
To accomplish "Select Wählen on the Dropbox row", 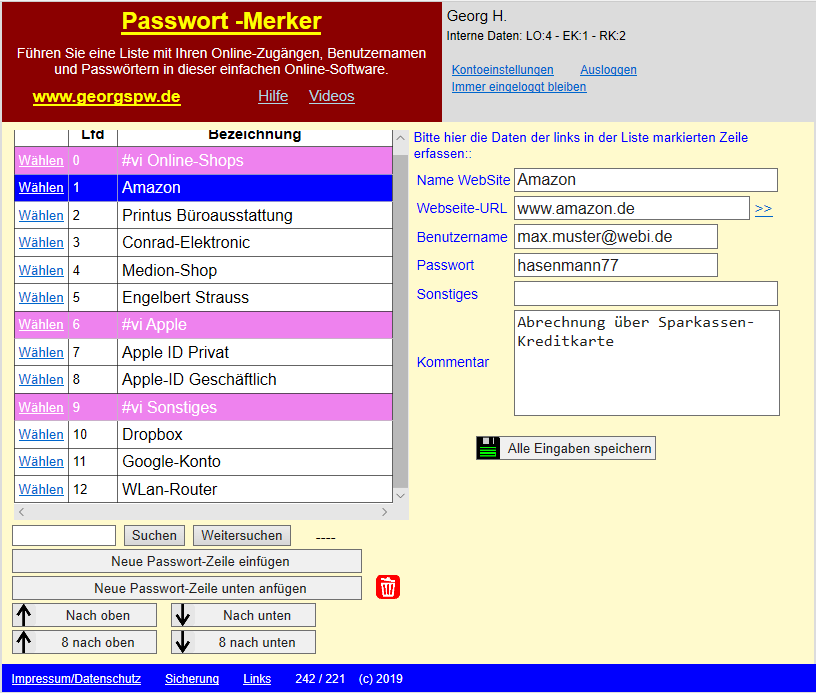I will pyautogui.click(x=40, y=434).
